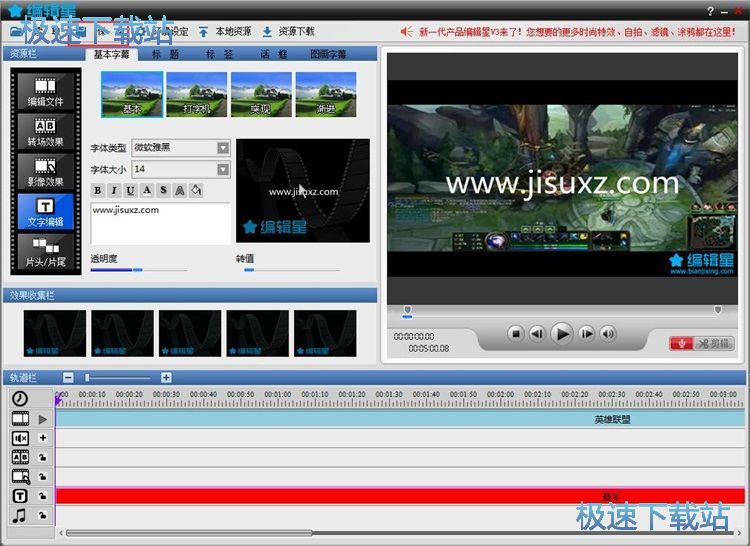Open the 片头/片尾 intro and outro panel
Viewport: 750px width, 546px height.
click(x=45, y=251)
